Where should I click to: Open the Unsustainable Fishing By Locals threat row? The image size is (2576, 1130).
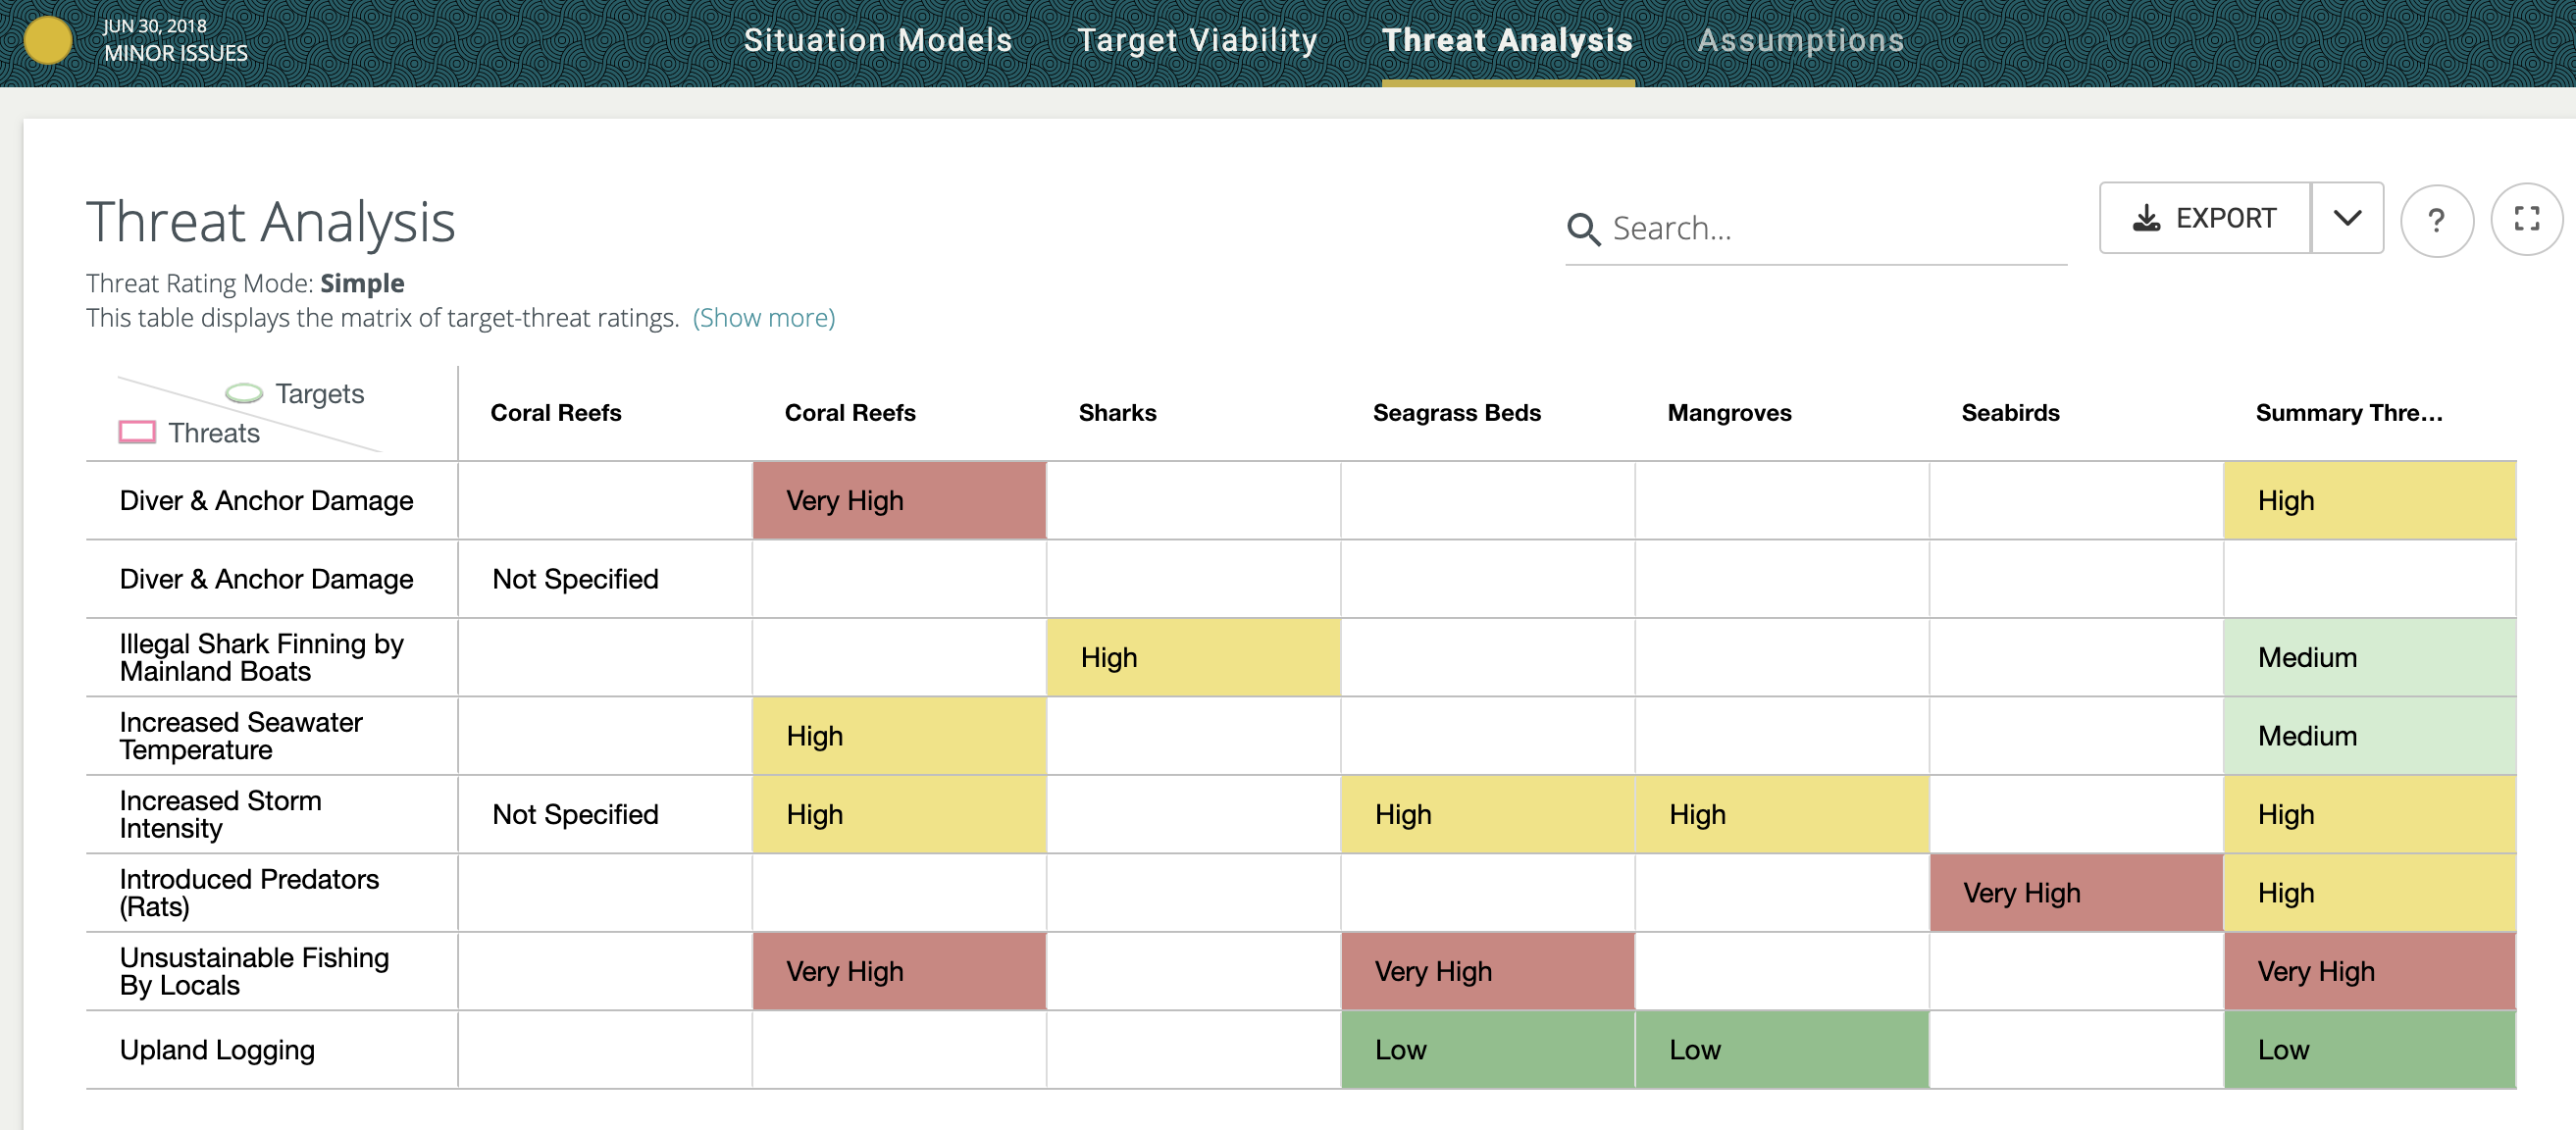(x=254, y=971)
